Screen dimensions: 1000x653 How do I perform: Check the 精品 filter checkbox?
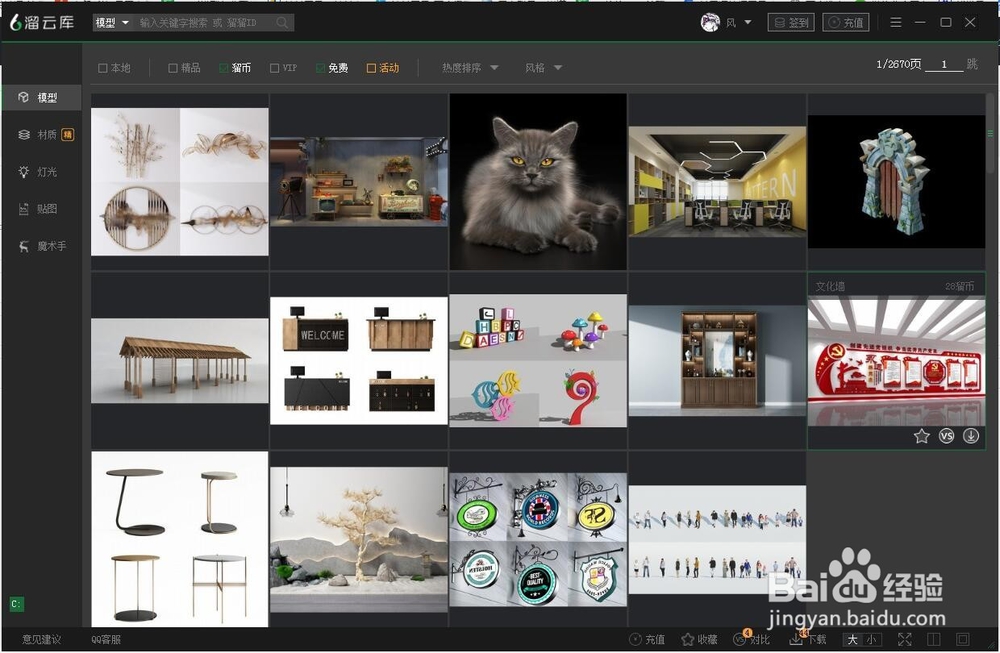pyautogui.click(x=173, y=68)
